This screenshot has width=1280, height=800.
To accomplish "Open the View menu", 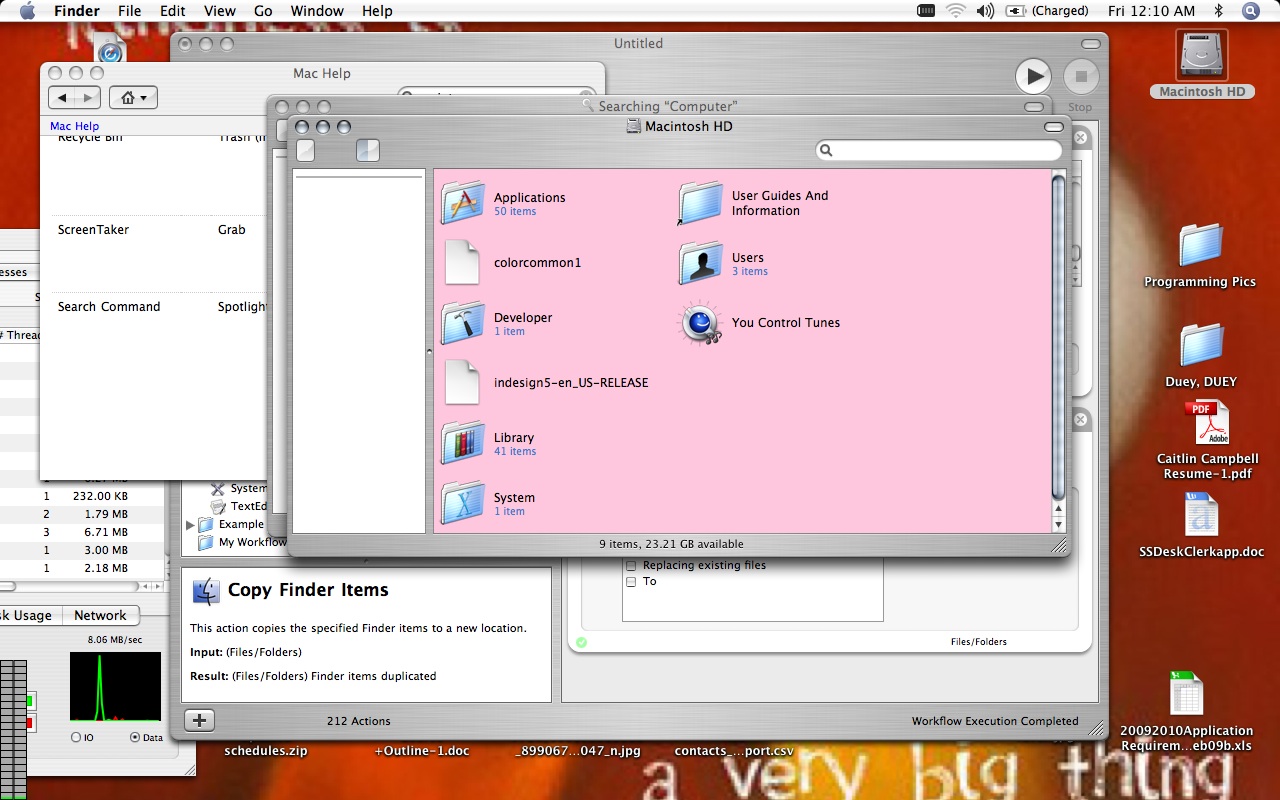I will (x=219, y=11).
